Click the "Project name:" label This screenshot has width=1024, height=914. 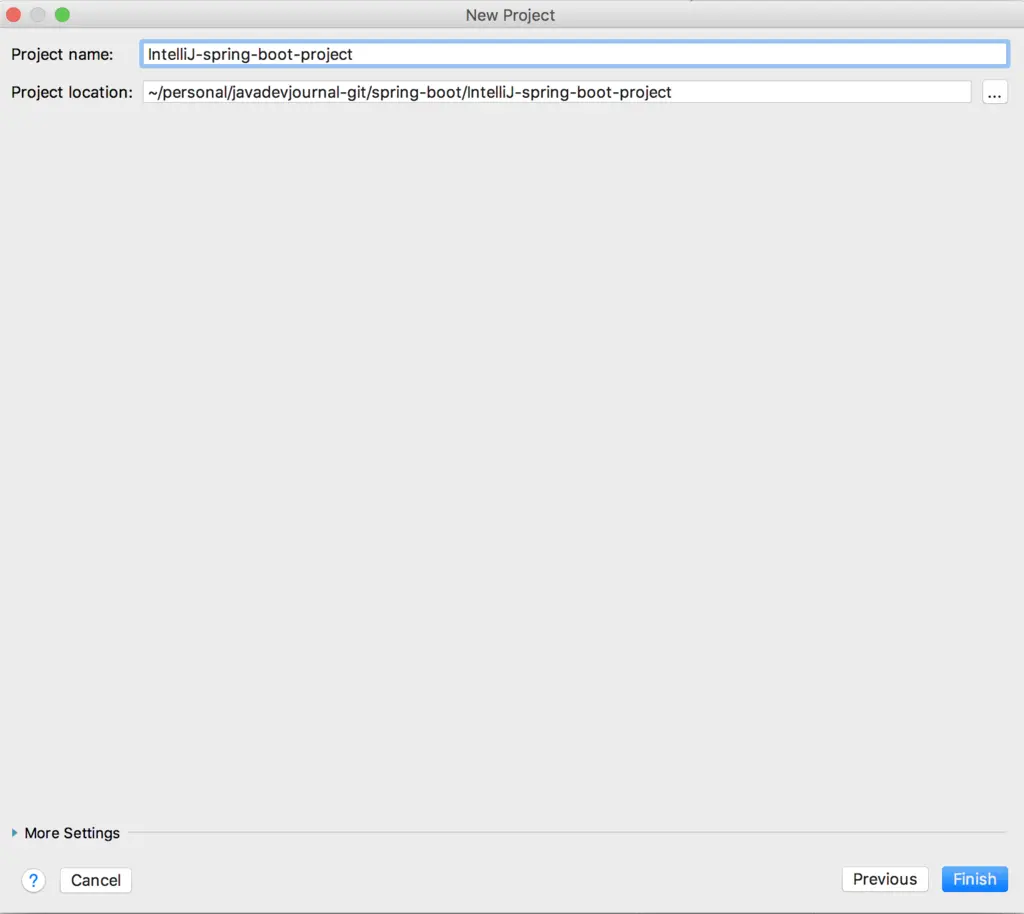coord(62,54)
